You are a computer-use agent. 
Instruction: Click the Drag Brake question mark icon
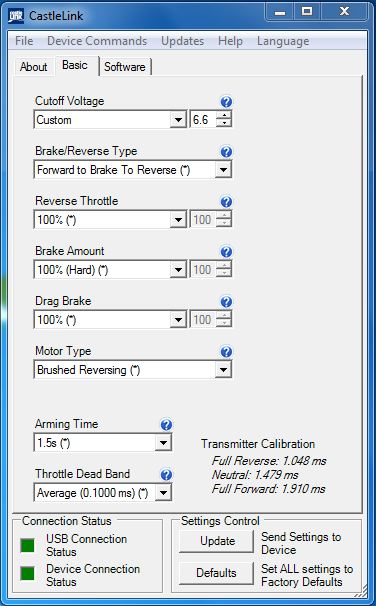(x=226, y=301)
